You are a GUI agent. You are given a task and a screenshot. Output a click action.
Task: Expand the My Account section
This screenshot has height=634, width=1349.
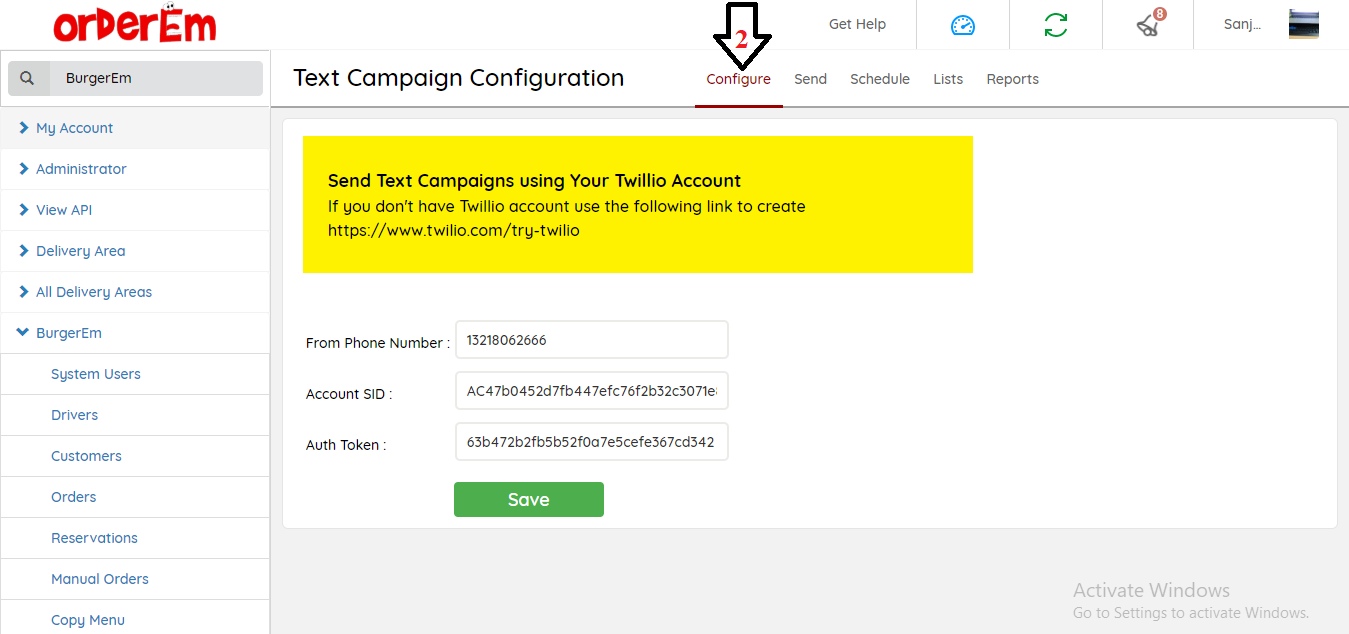tap(74, 128)
